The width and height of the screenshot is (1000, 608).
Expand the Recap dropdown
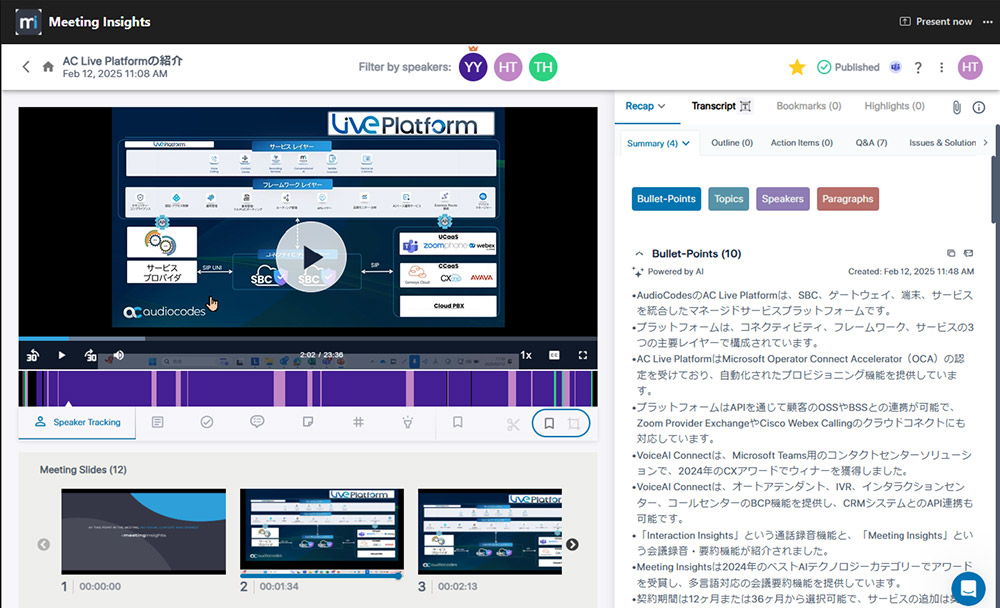point(645,106)
